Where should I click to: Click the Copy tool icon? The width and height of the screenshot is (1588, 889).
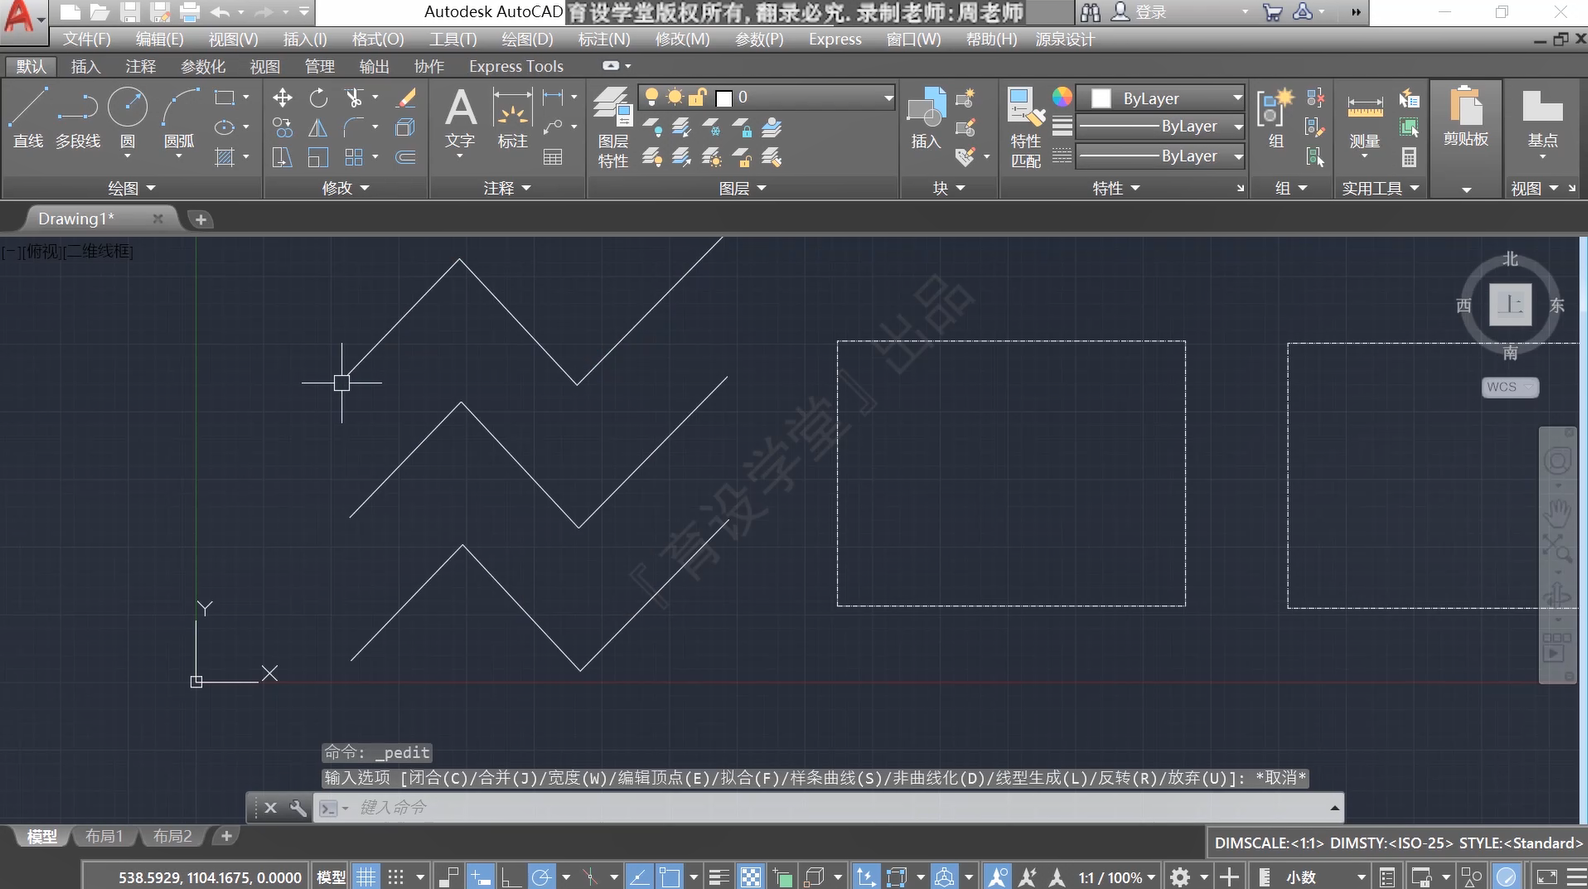pos(283,128)
